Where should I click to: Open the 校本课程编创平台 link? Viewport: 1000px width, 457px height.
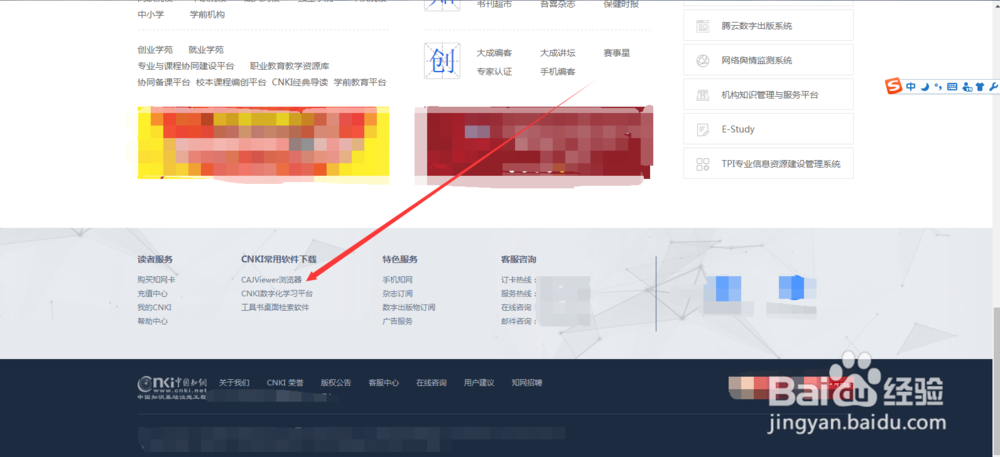(x=231, y=83)
